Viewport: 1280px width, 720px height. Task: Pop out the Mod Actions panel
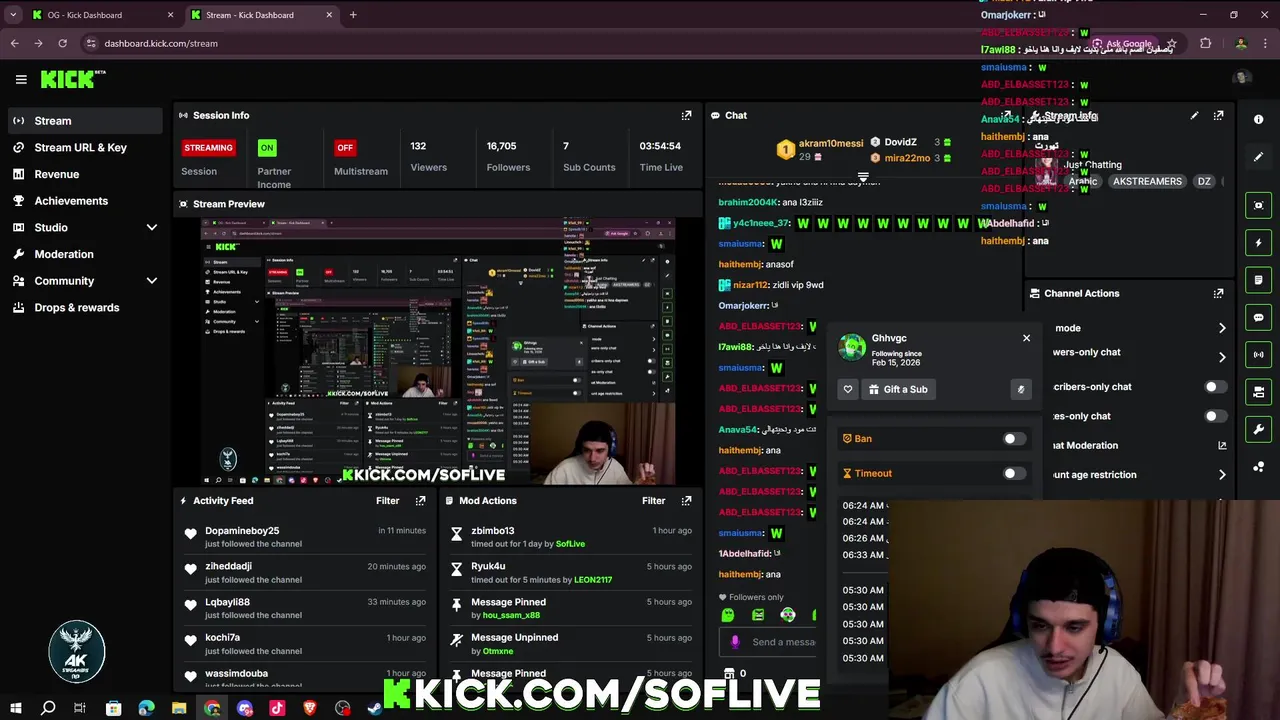click(686, 500)
